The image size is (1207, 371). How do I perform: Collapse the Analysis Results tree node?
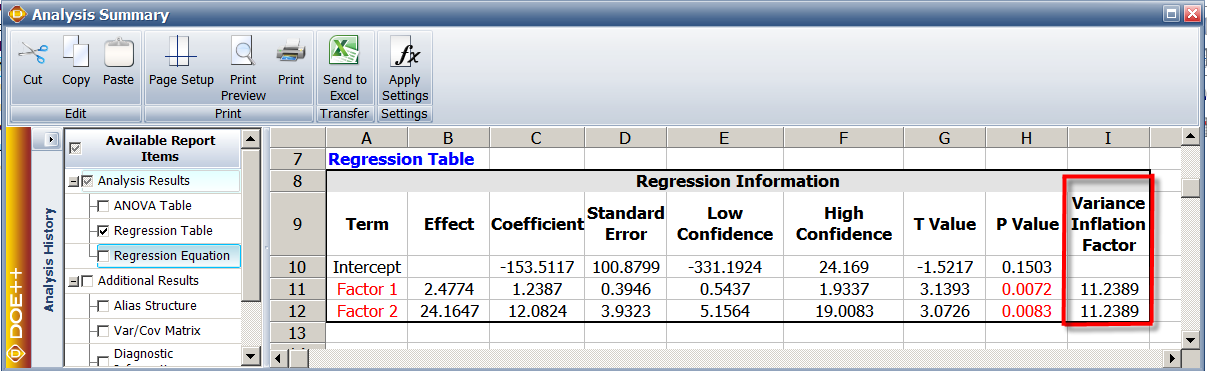click(x=73, y=181)
